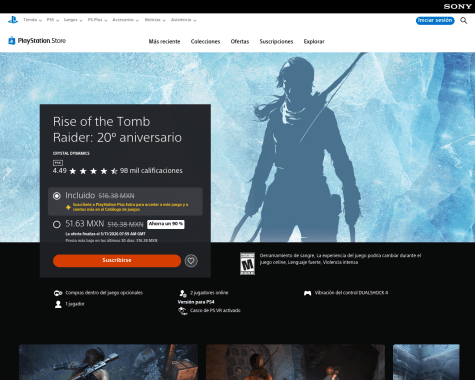The height and width of the screenshot is (380, 475).
Task: Click the Iniciar sesión button
Action: click(435, 20)
